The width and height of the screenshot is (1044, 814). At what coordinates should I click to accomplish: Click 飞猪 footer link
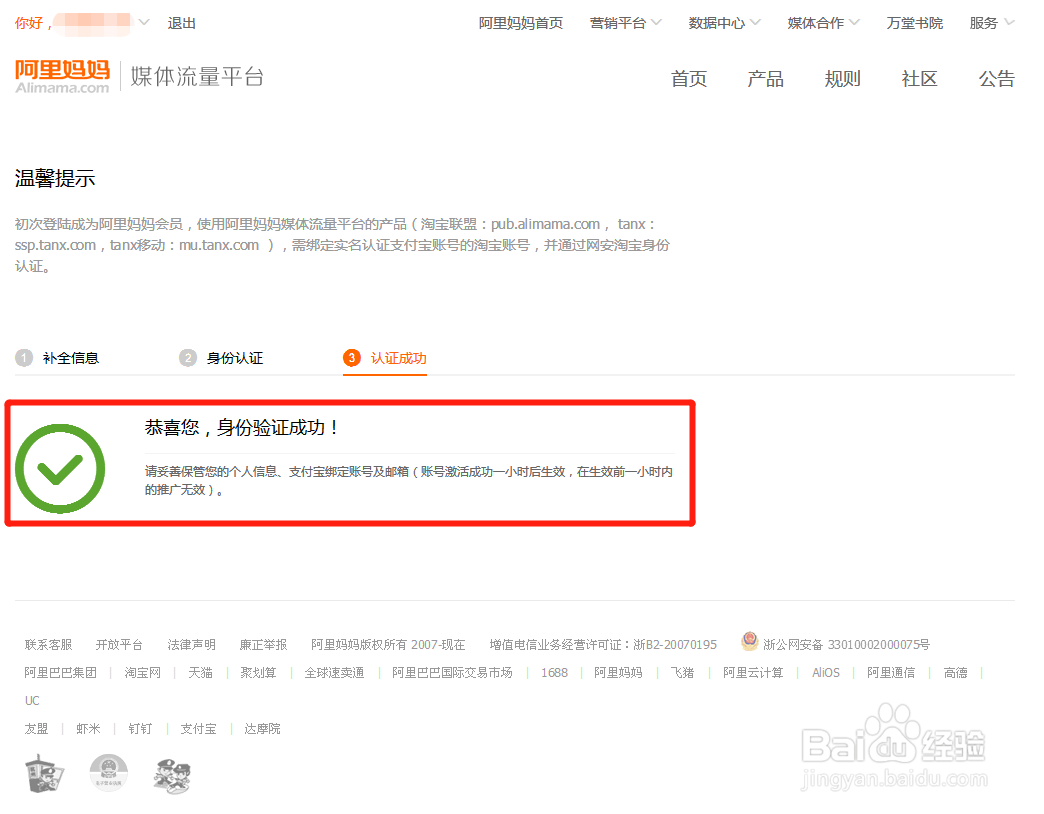(682, 672)
